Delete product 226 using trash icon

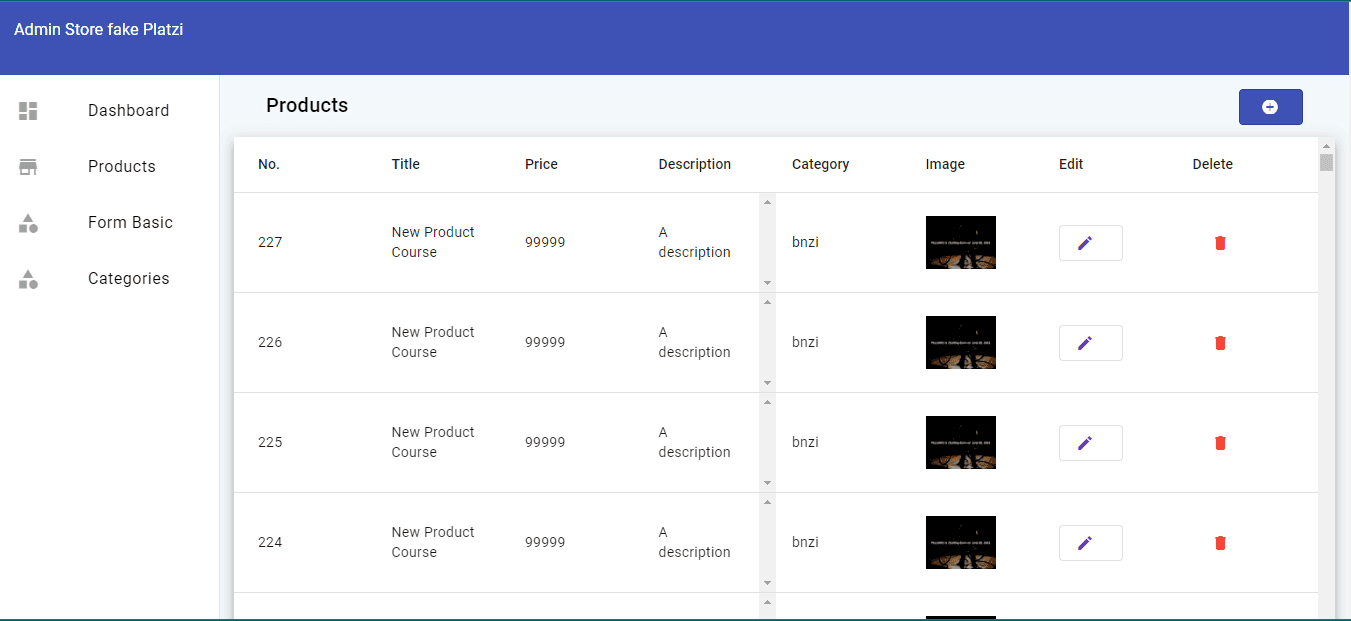(1220, 343)
